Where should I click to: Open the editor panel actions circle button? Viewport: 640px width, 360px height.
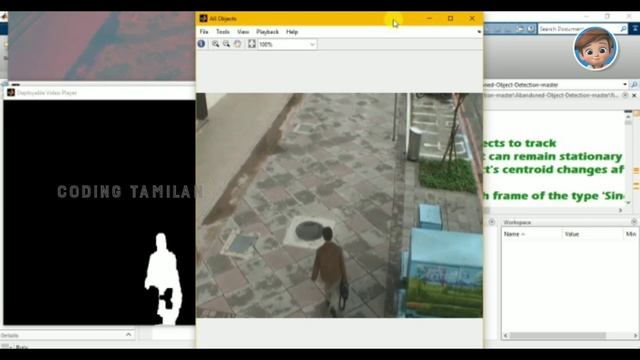pyautogui.click(x=625, y=95)
